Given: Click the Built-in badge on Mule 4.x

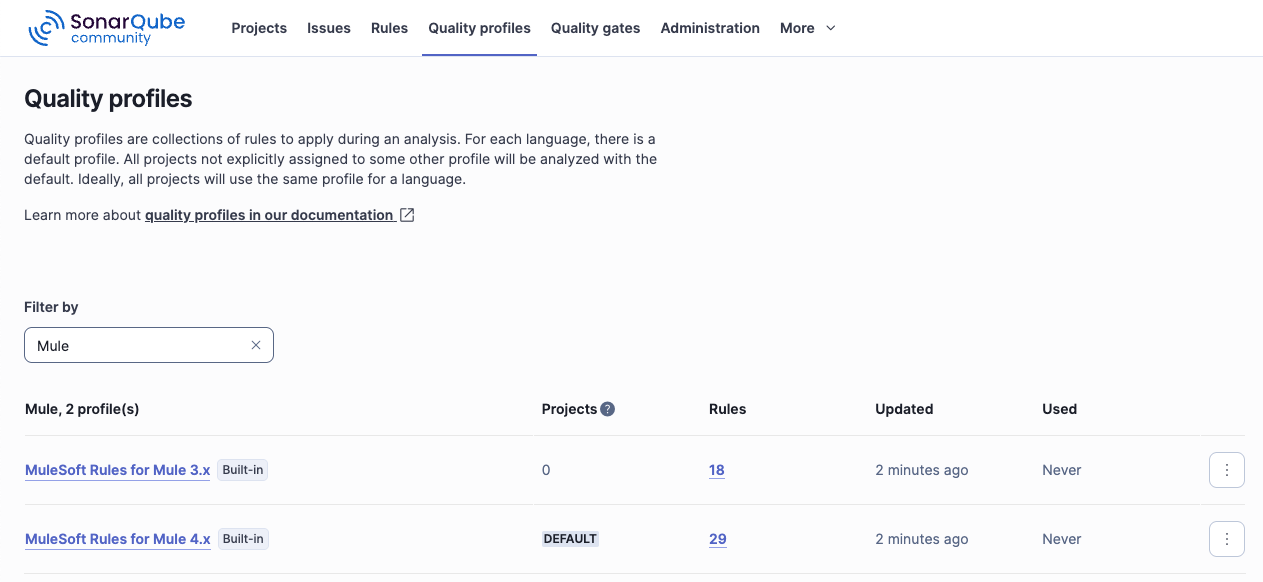Looking at the screenshot, I should [x=243, y=539].
